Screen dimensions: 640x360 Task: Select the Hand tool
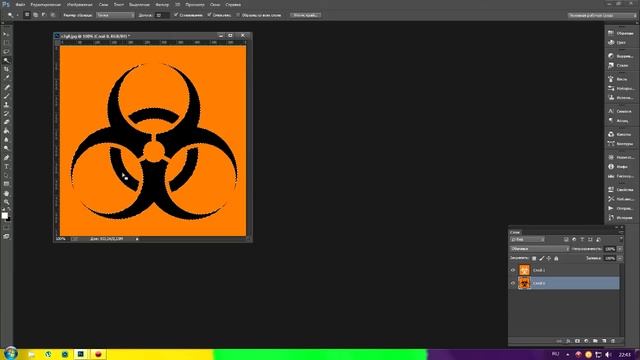[x=6, y=193]
